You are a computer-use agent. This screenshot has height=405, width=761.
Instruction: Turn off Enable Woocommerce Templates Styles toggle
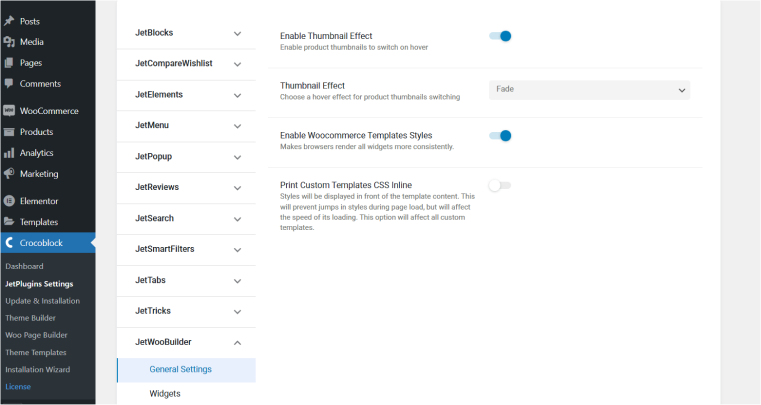500,135
